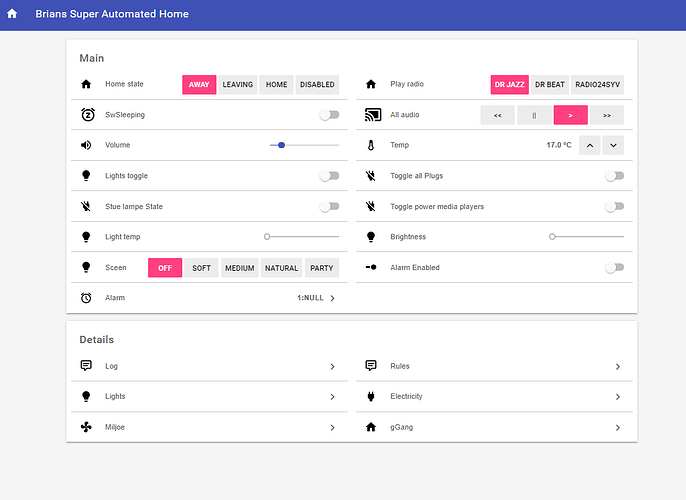
Task: Click the speaker icon next to Volume
Action: 86,145
